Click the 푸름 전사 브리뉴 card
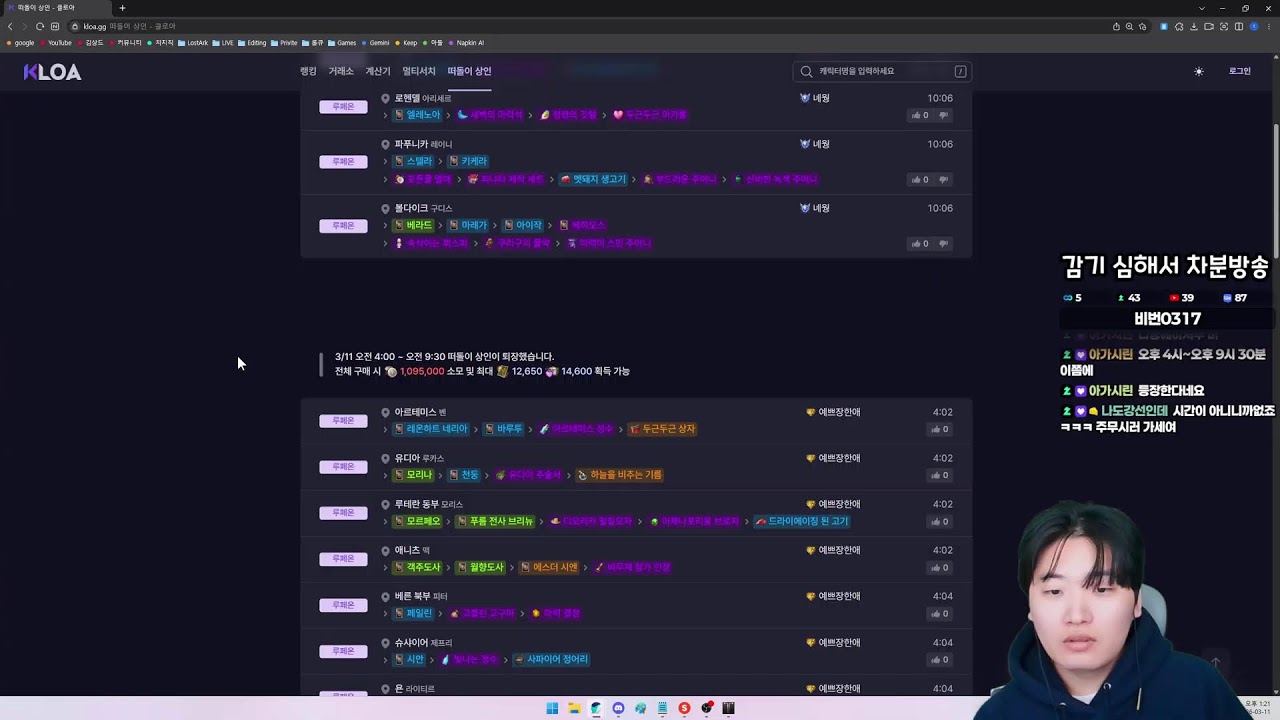 [495, 521]
